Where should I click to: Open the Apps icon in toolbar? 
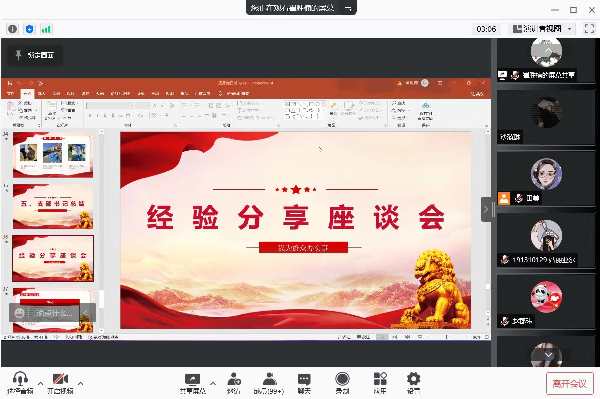pos(380,383)
